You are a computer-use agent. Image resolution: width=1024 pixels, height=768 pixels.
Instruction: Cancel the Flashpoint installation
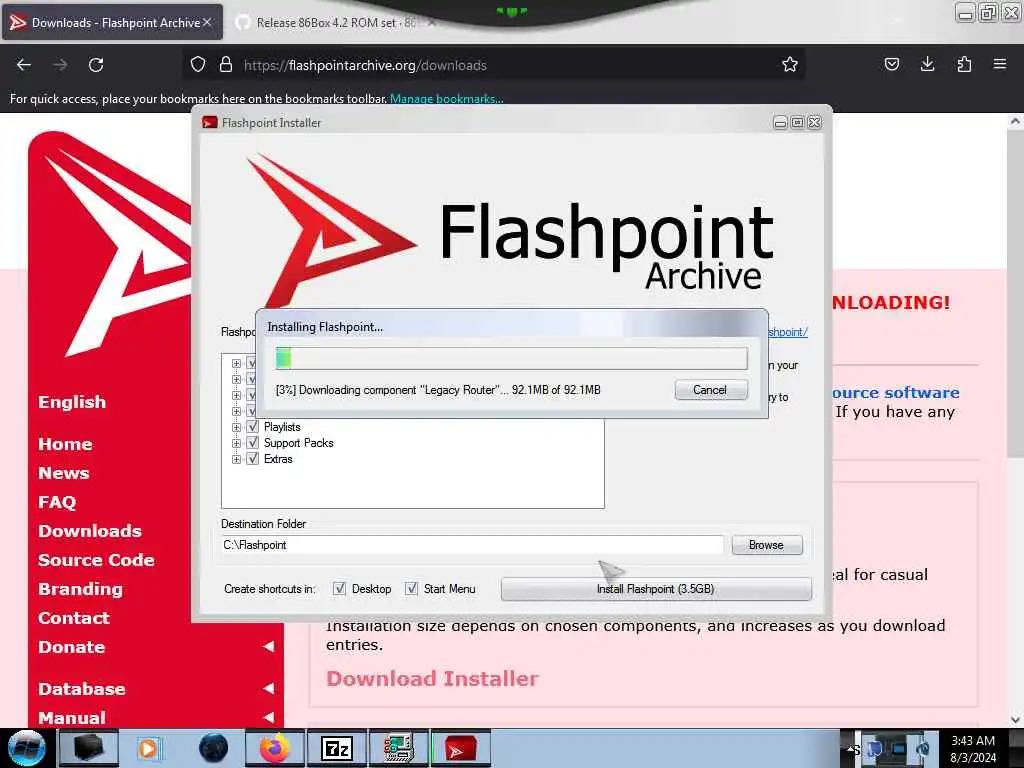point(711,390)
